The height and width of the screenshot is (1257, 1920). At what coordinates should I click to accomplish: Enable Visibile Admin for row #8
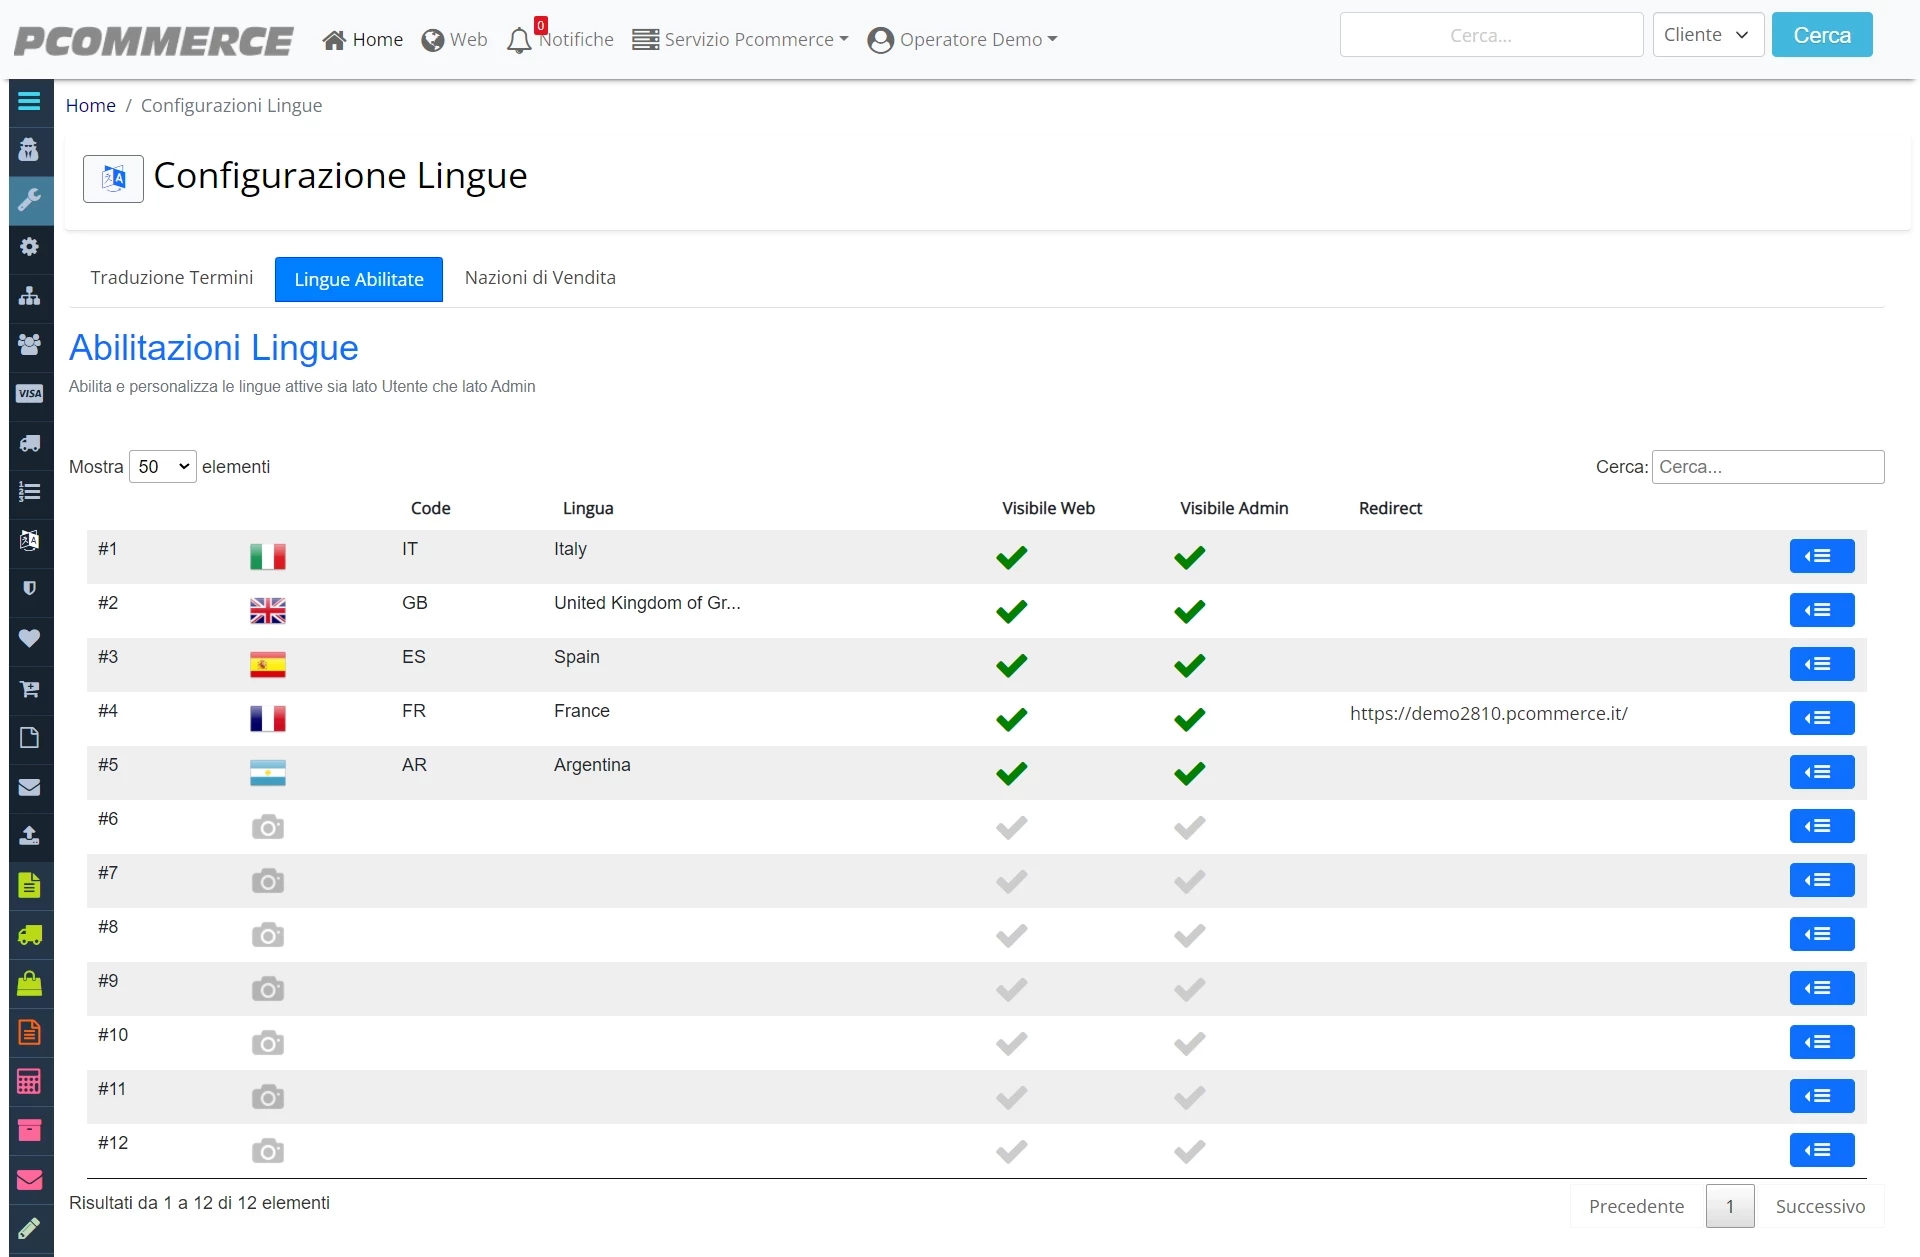(x=1189, y=935)
